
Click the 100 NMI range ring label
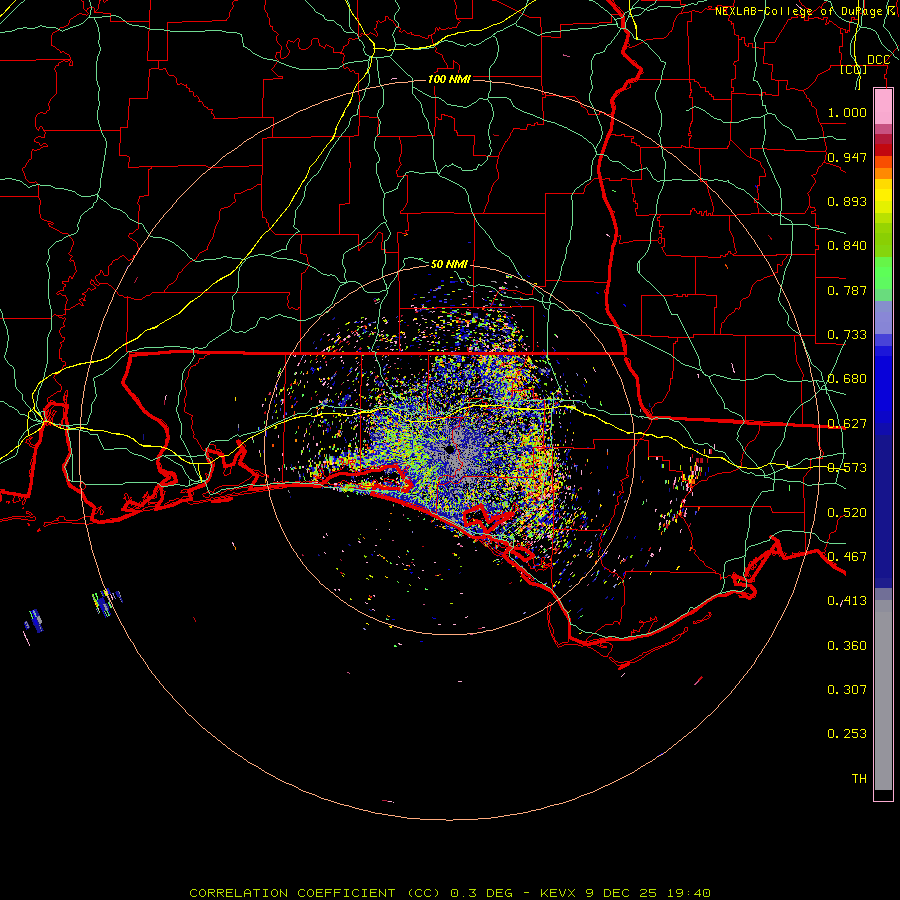coord(449,79)
